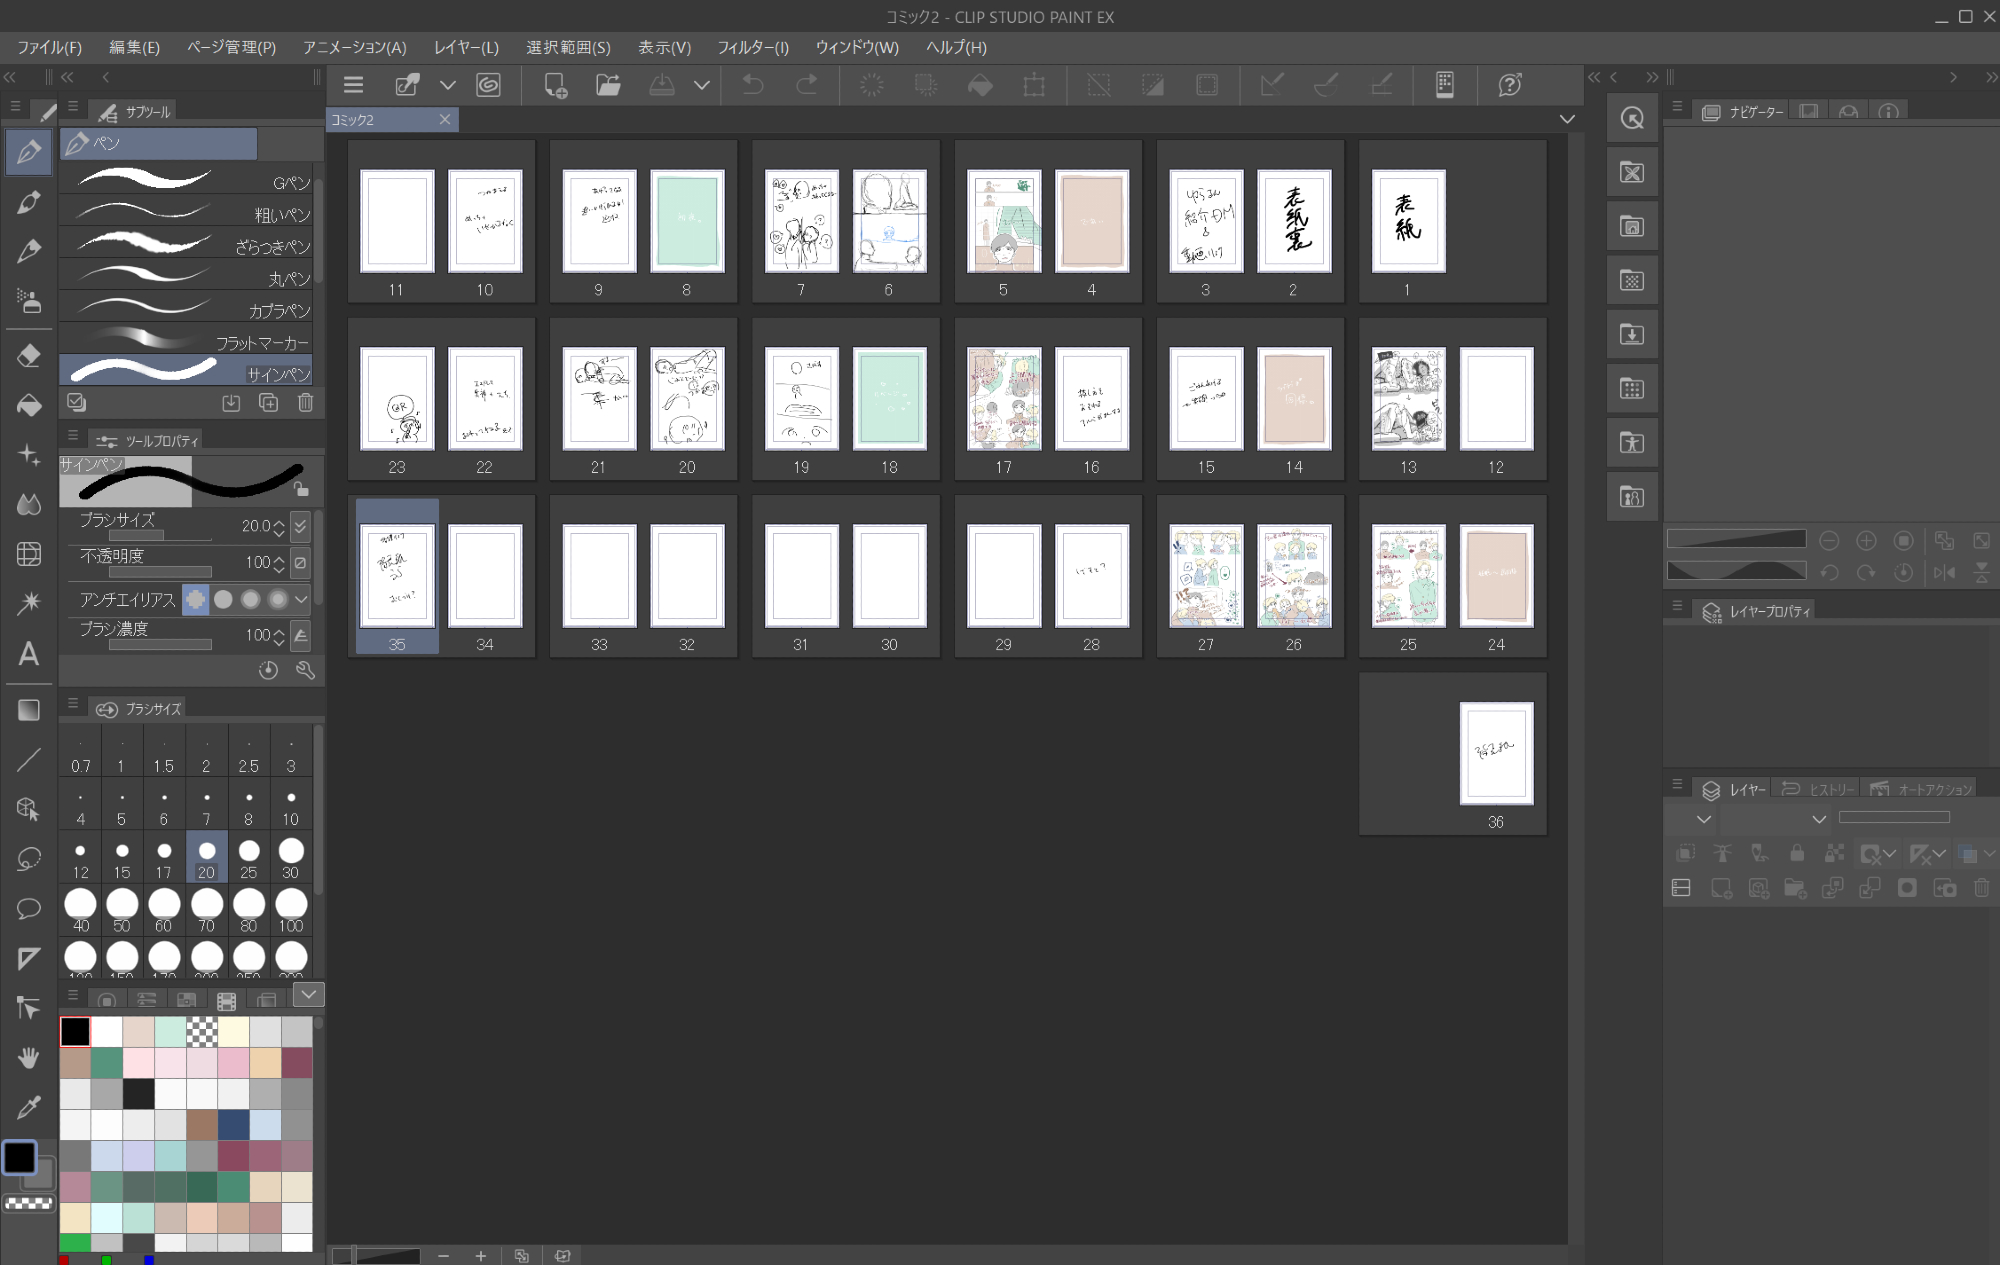Click the delete sub tool trash icon
Screen dimensions: 2000x1265
coord(306,402)
